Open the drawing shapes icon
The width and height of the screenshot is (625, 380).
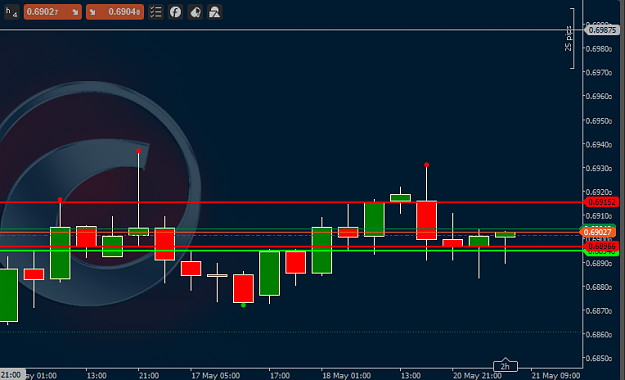[x=214, y=12]
